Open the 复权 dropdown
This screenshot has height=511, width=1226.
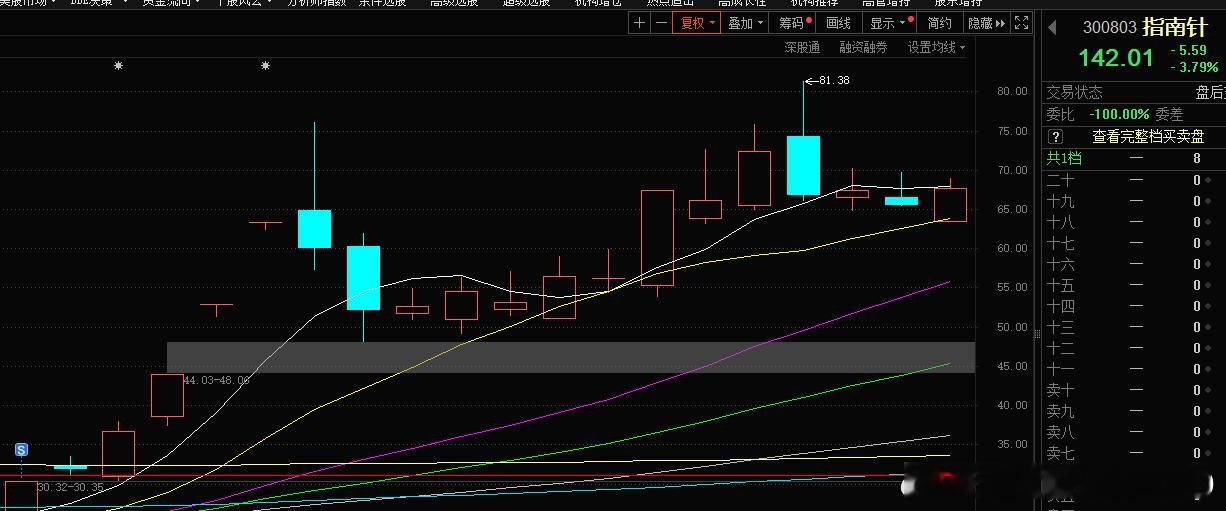point(696,23)
